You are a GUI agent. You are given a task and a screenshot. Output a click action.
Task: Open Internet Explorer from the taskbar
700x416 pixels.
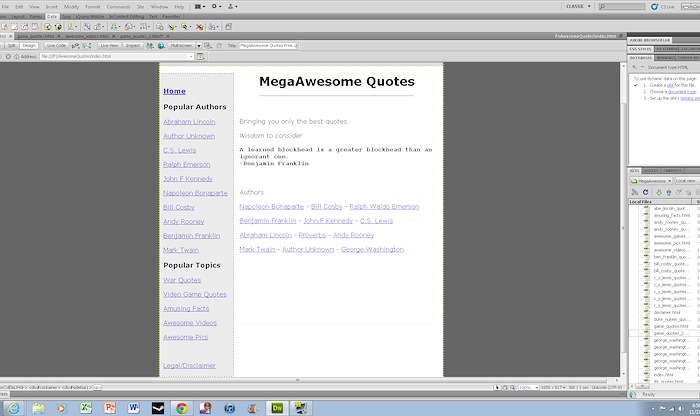[x=13, y=408]
